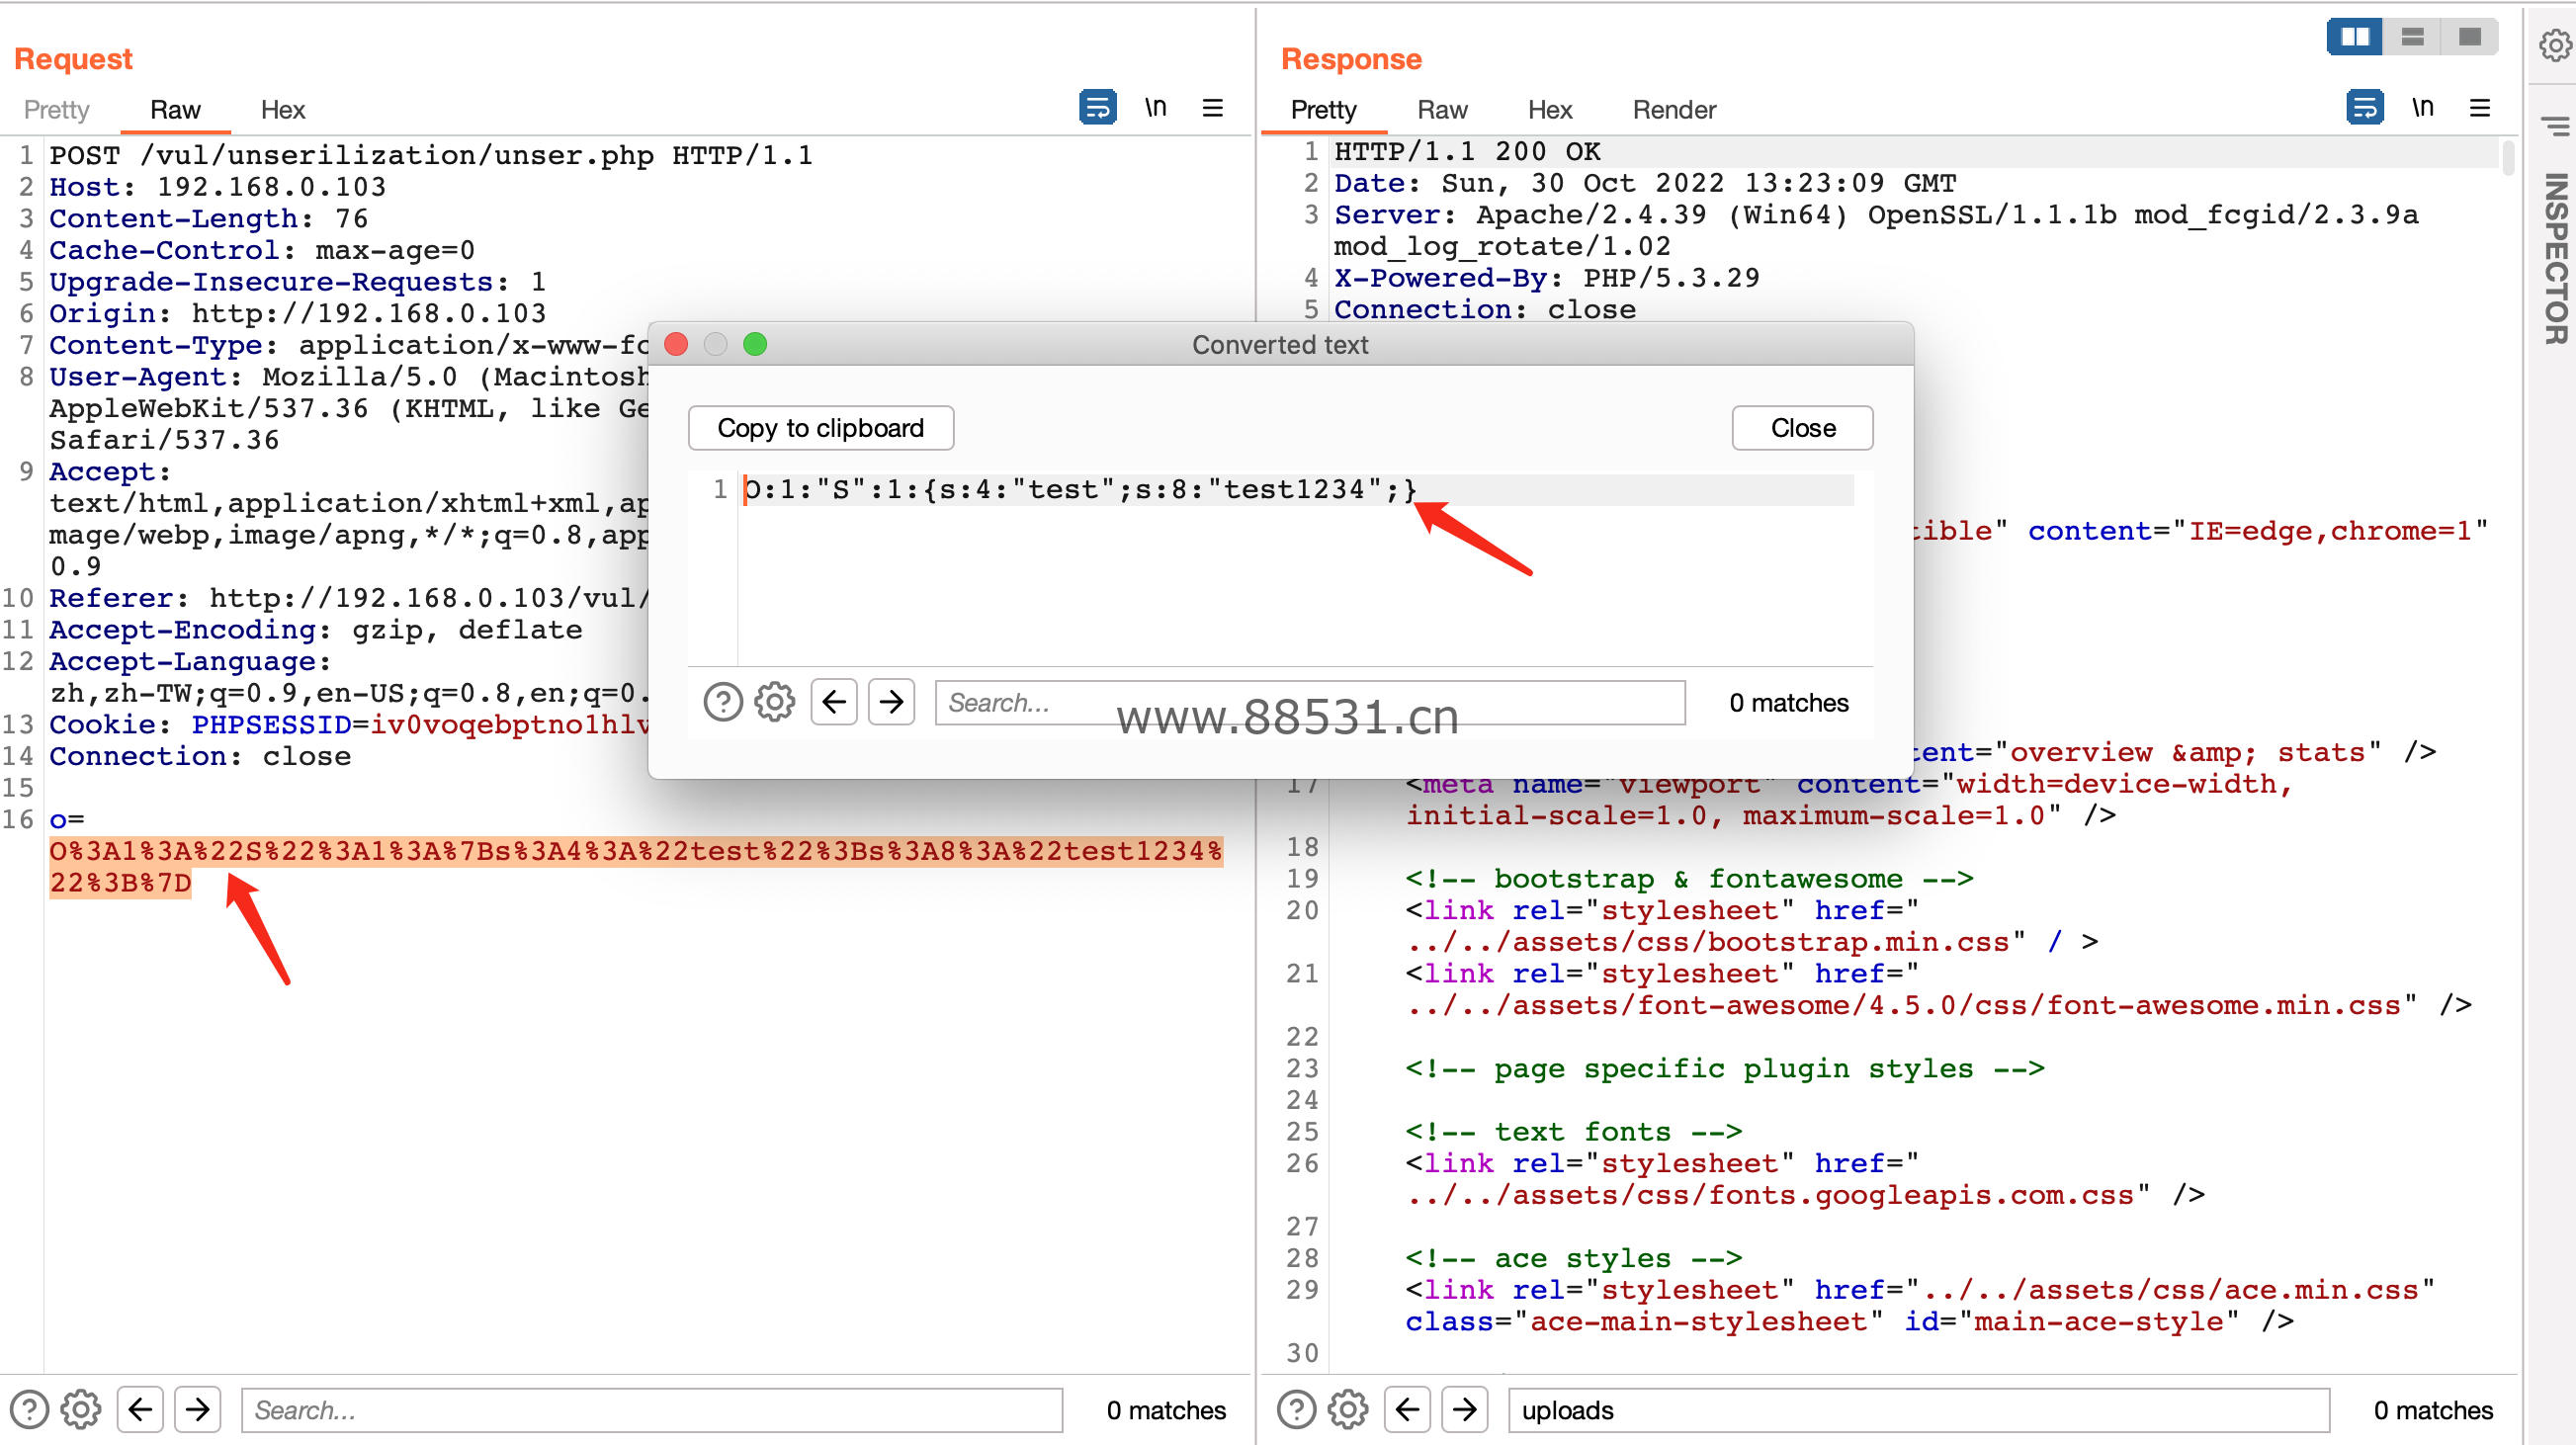Viewport: 2576px width, 1445px height.
Task: Open the INSPECTOR side panel
Action: click(2555, 259)
